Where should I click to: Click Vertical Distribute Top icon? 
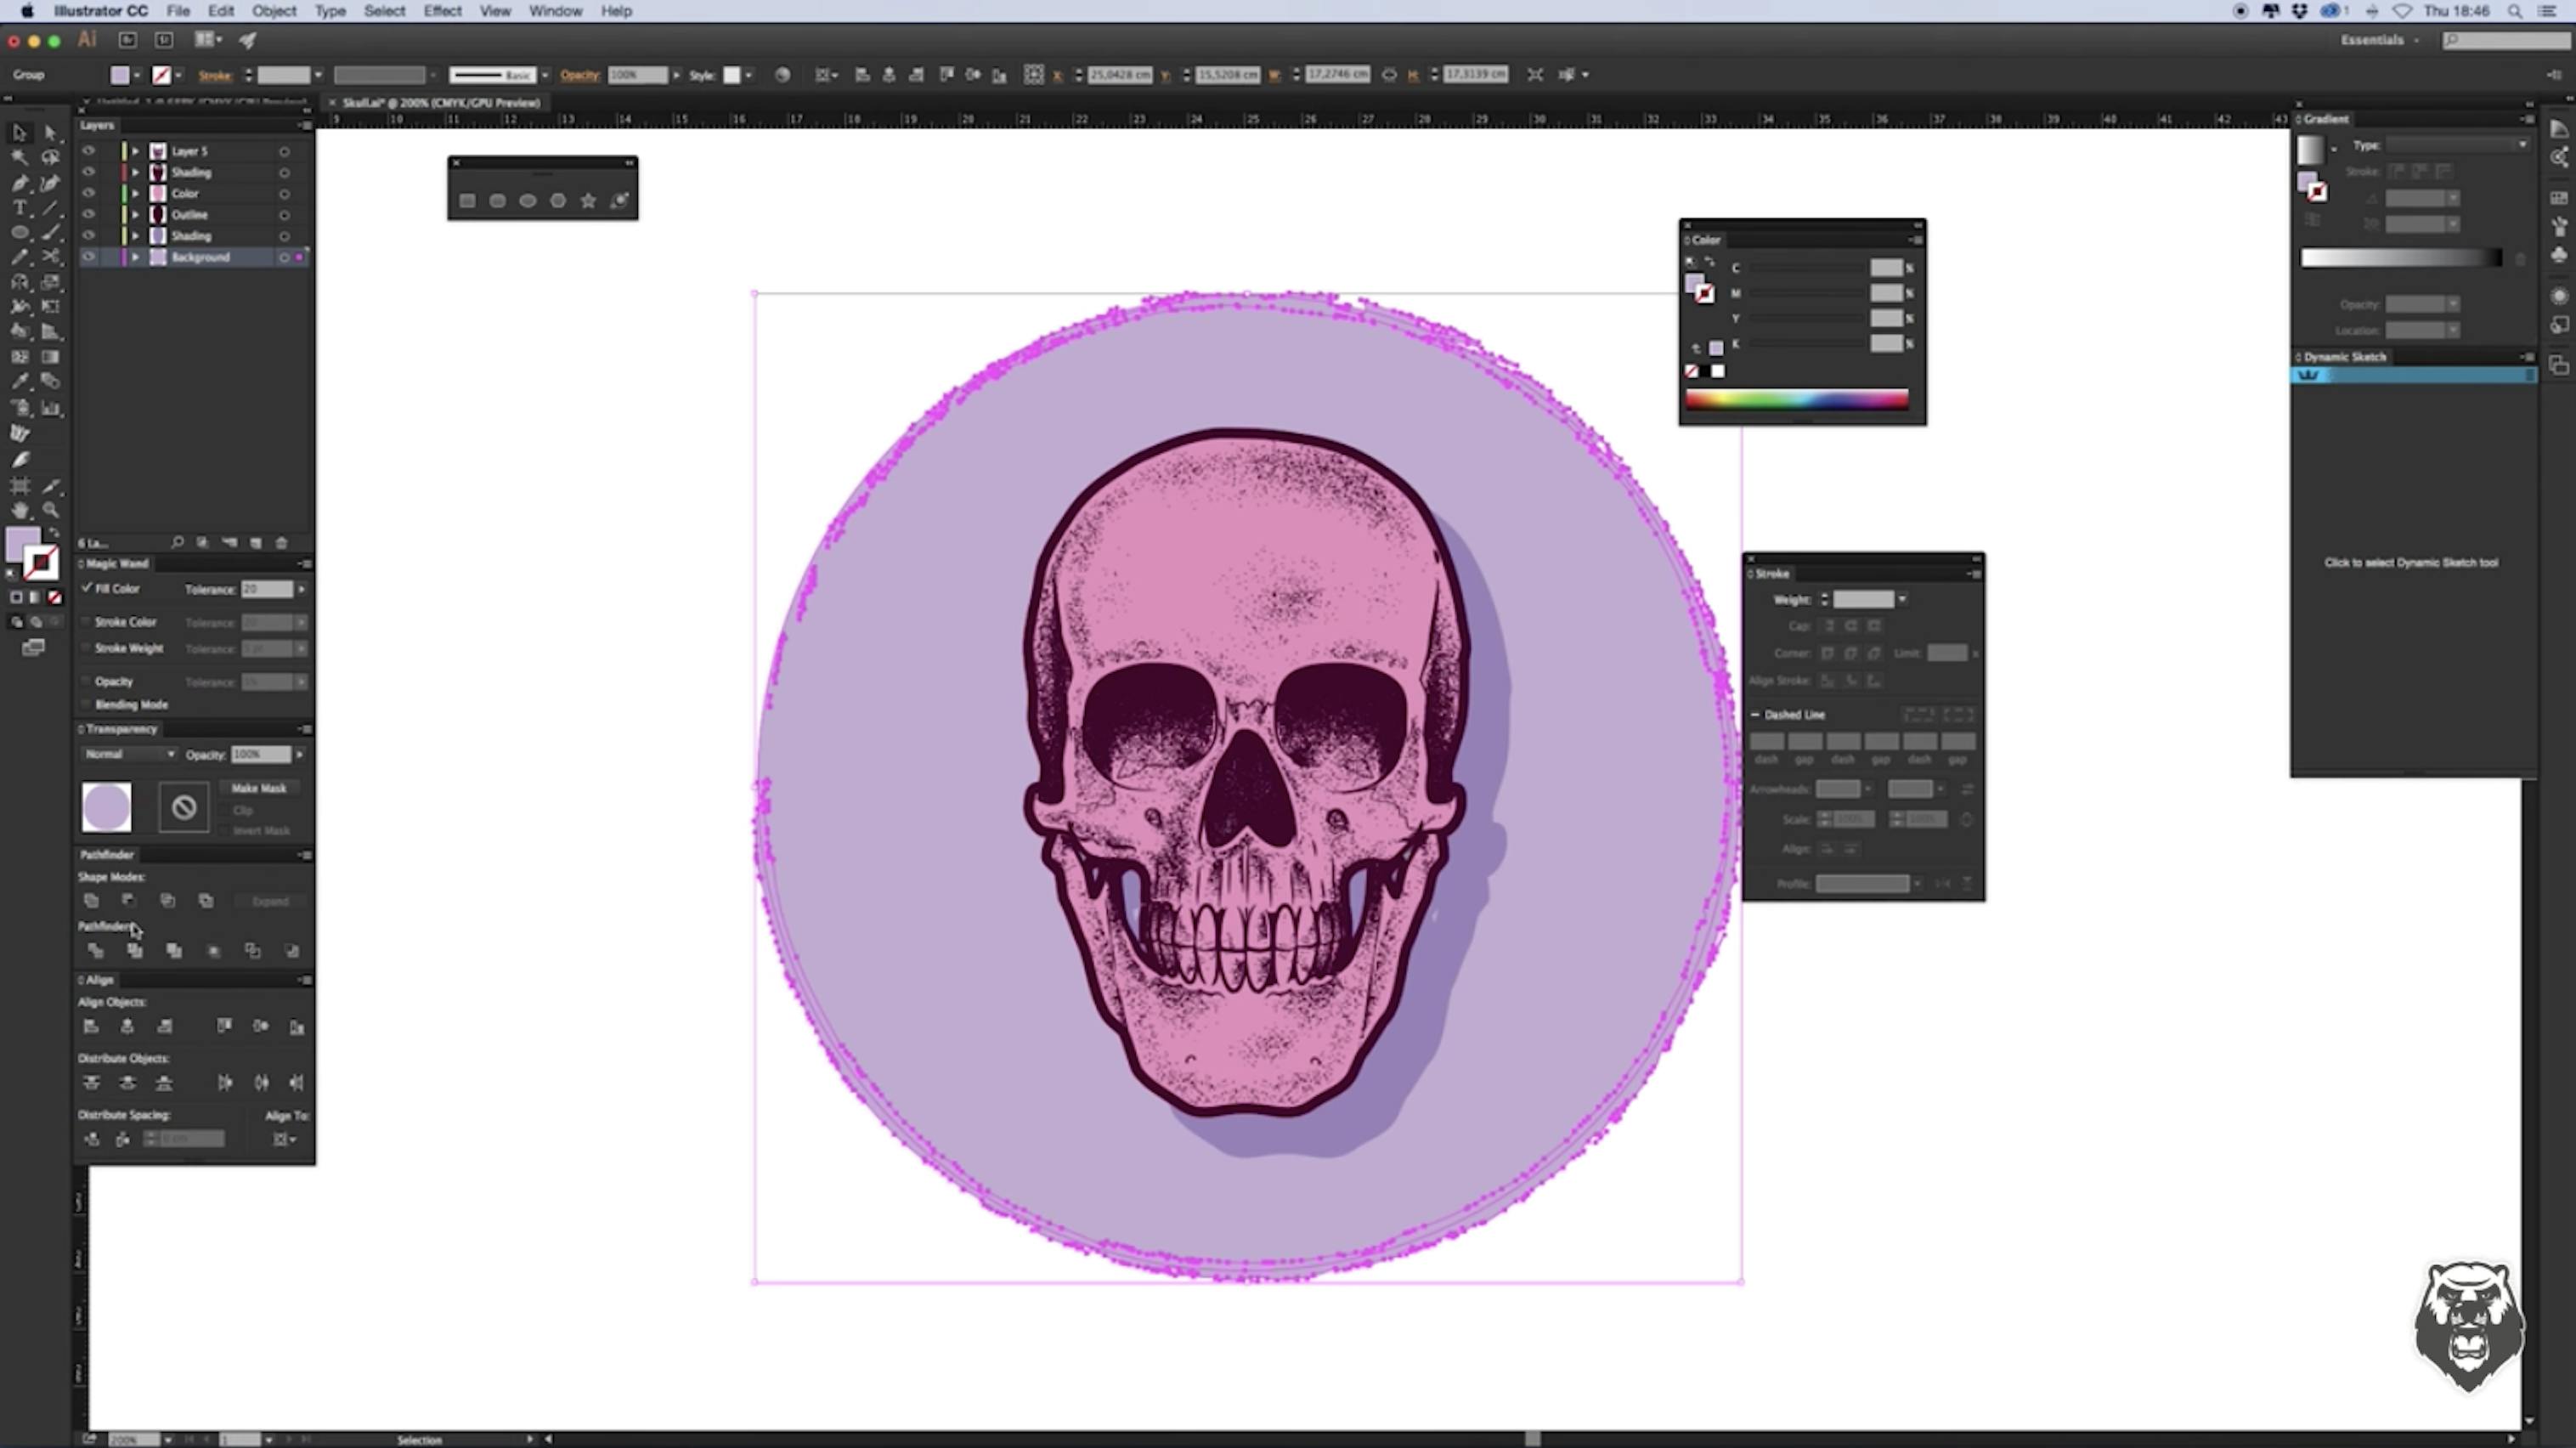coord(91,1083)
